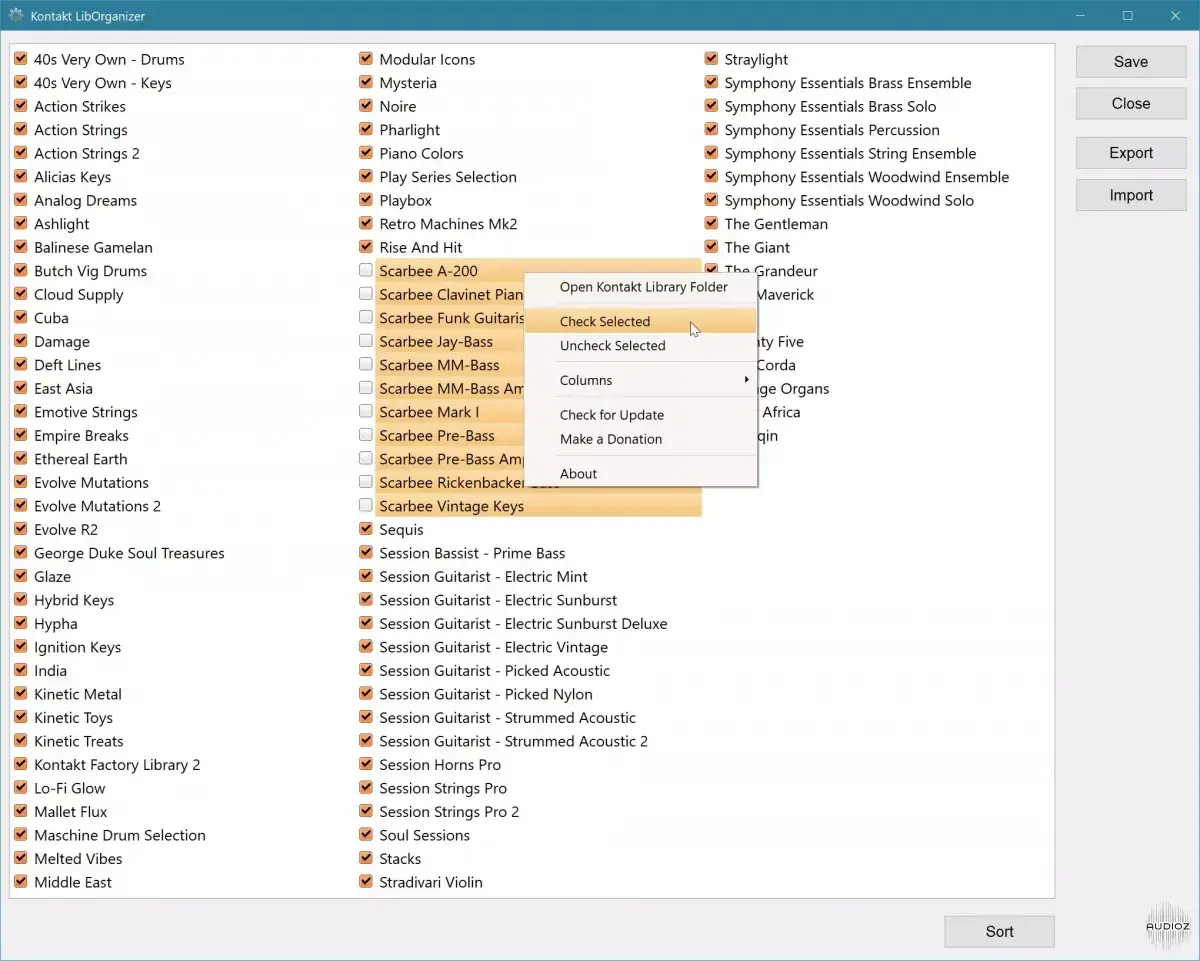1200x961 pixels.
Task: Select the Mysteria library name
Action: pyautogui.click(x=407, y=83)
